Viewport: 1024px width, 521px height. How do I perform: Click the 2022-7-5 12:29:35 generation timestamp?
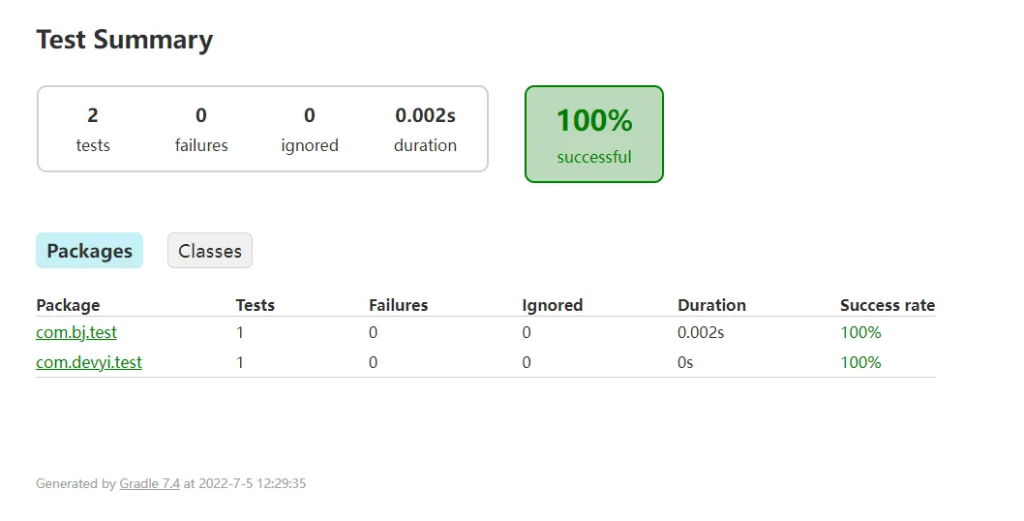pyautogui.click(x=253, y=484)
